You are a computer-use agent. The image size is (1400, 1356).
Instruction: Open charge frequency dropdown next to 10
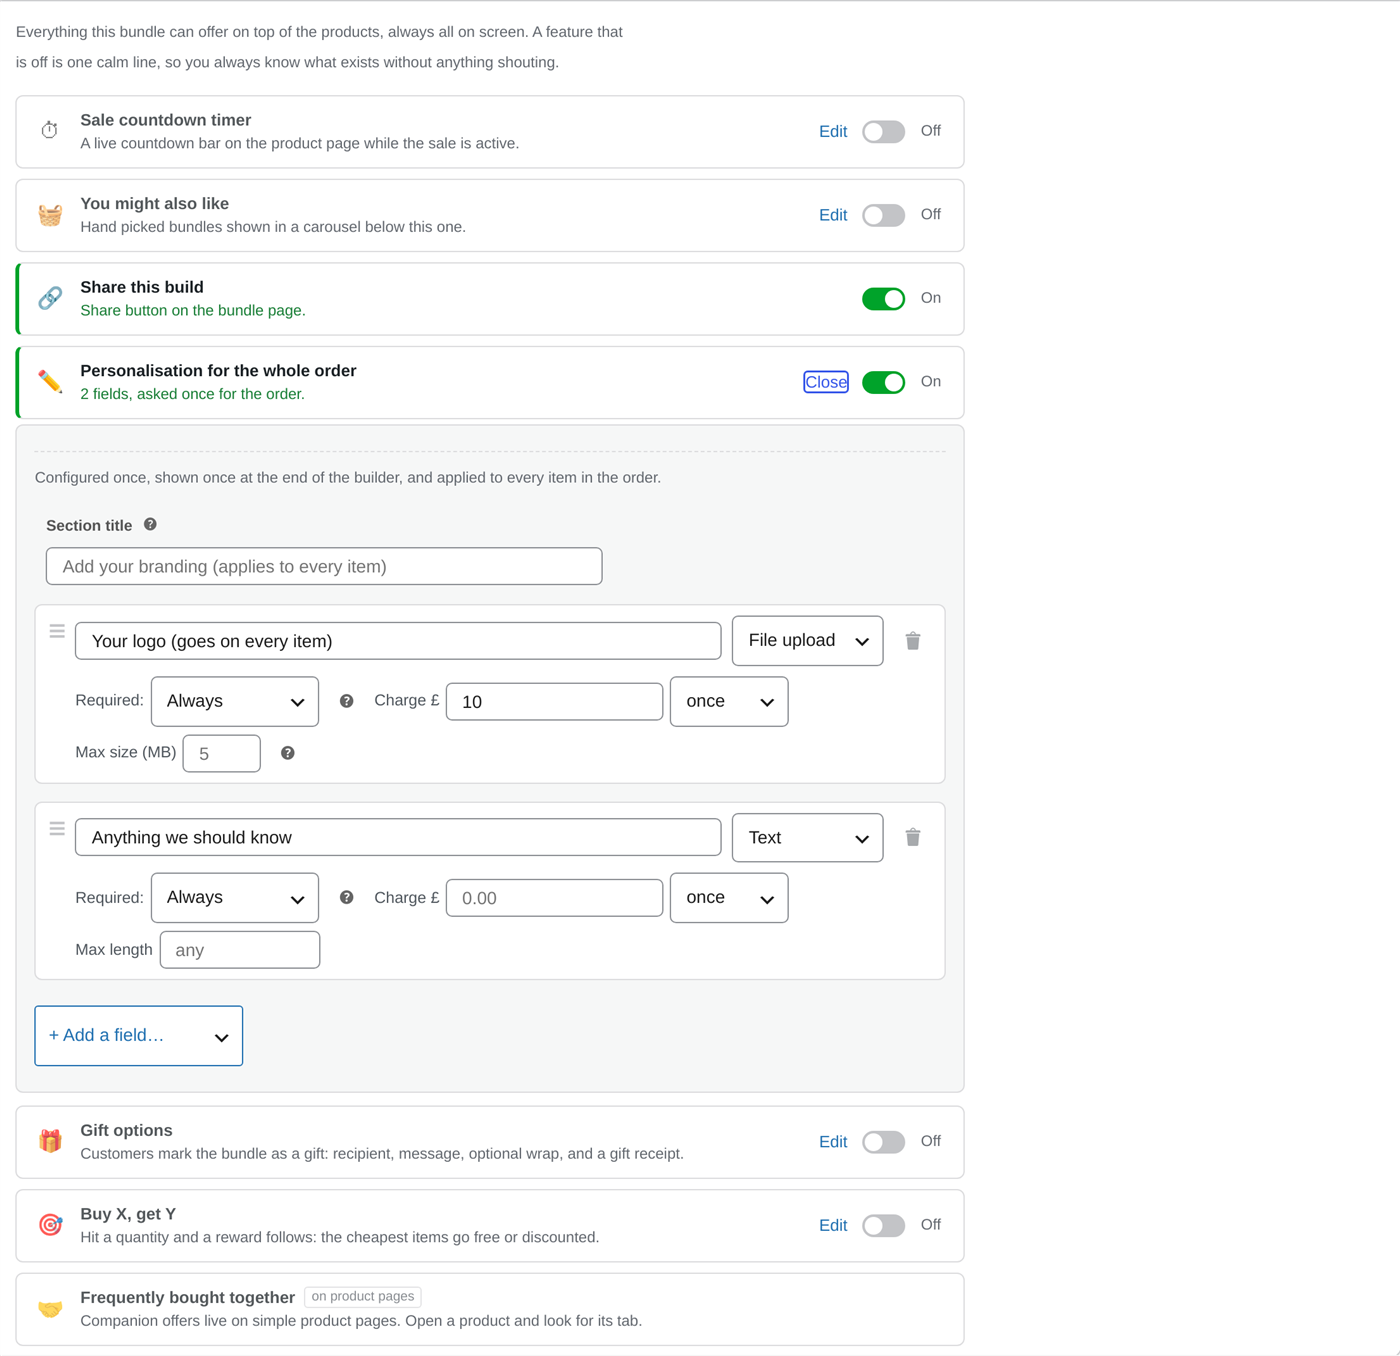point(729,701)
